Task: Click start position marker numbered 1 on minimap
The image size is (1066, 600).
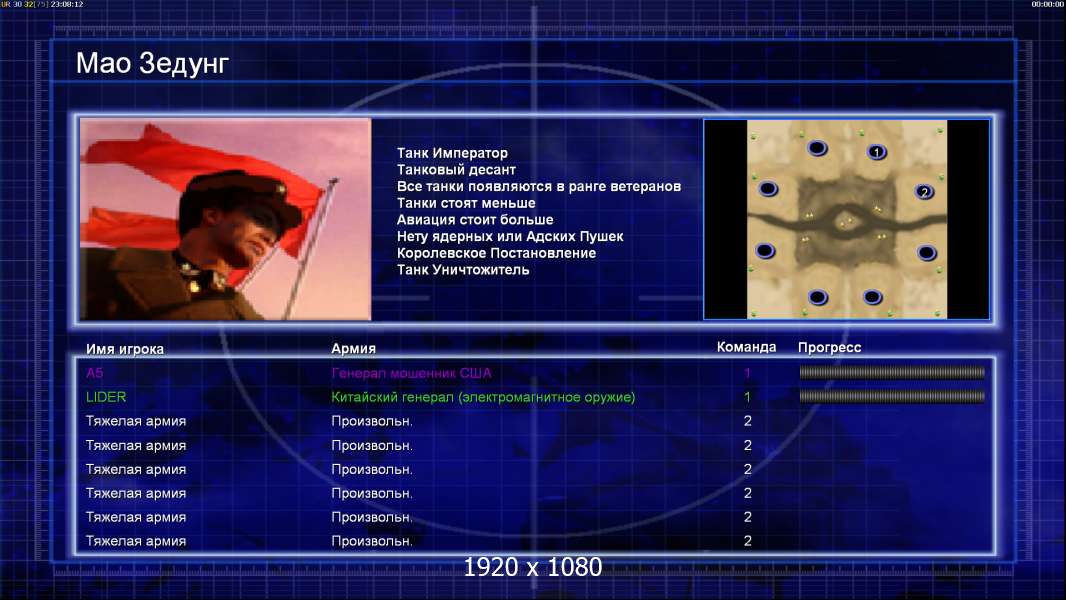Action: tap(877, 152)
